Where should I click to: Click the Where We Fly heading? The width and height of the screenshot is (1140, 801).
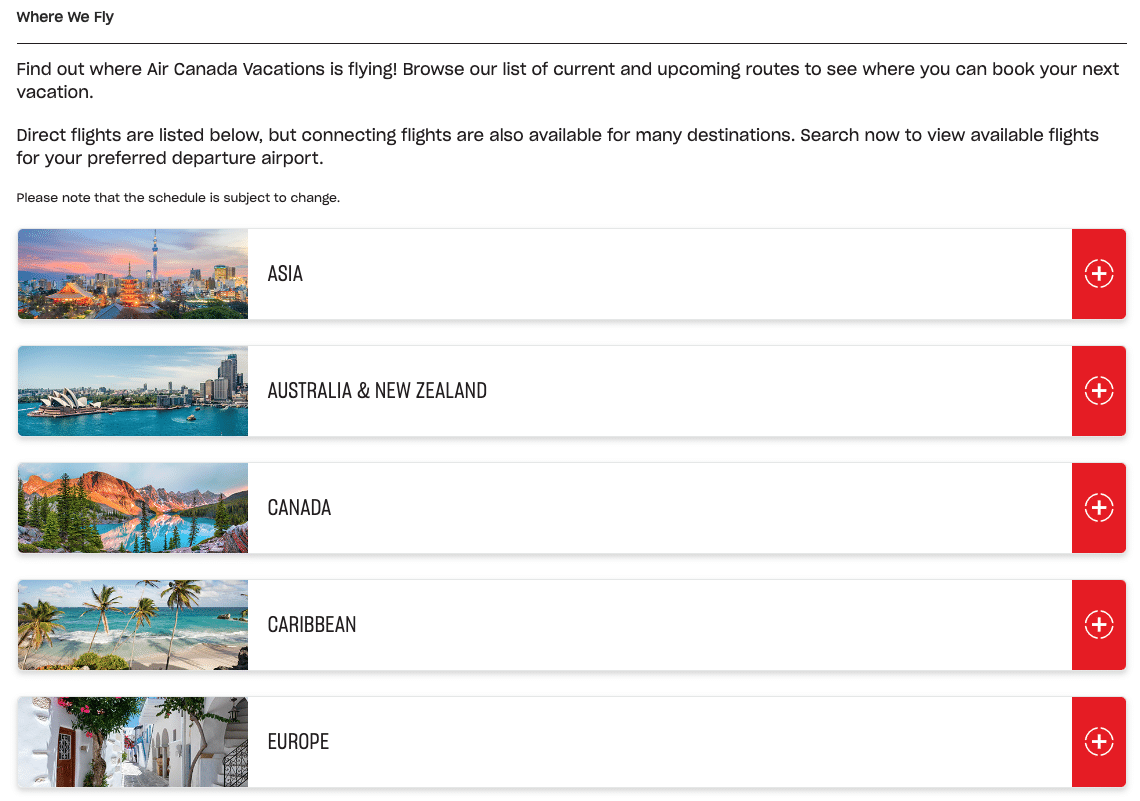[65, 17]
